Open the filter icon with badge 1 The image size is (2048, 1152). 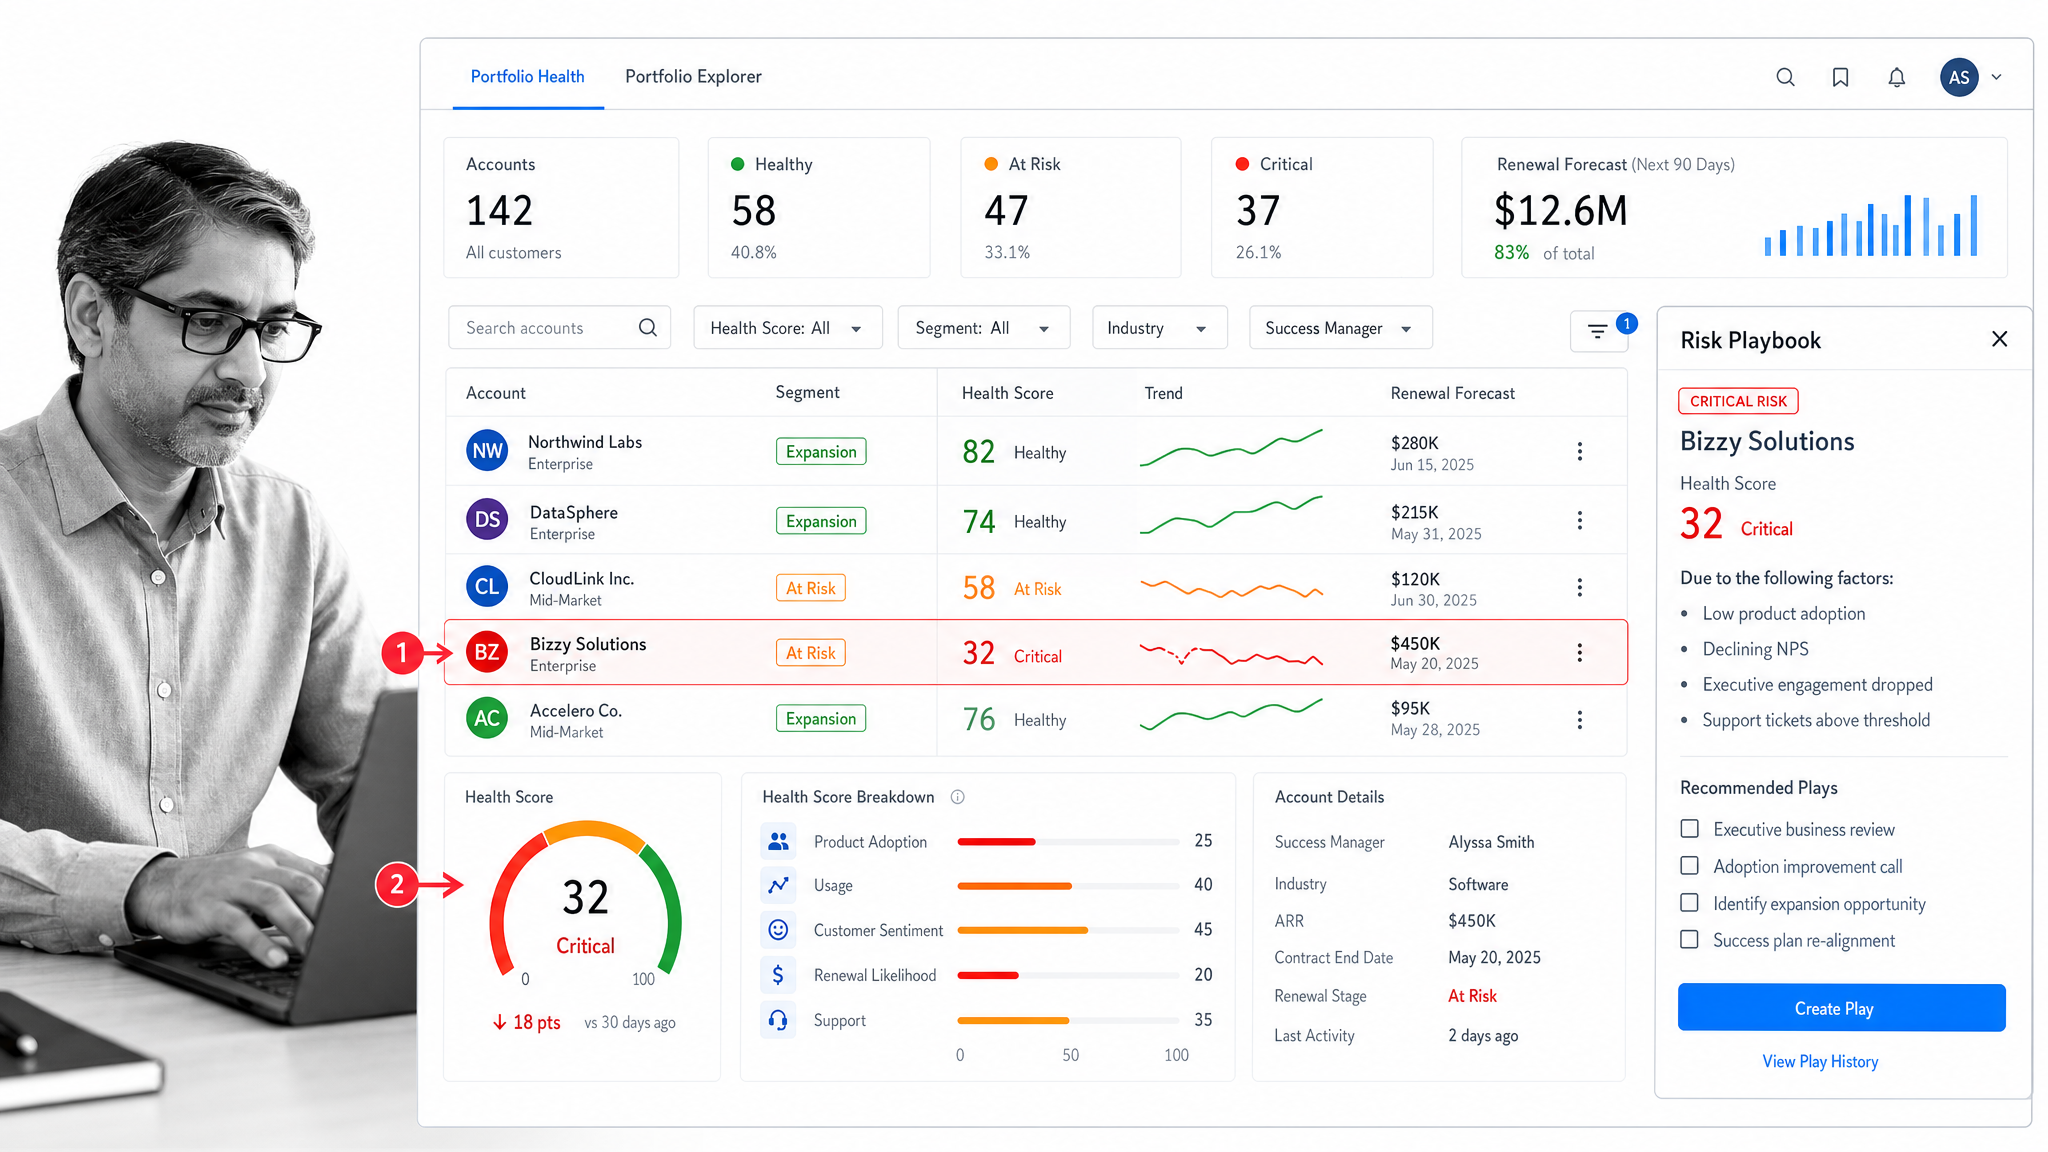click(1598, 331)
